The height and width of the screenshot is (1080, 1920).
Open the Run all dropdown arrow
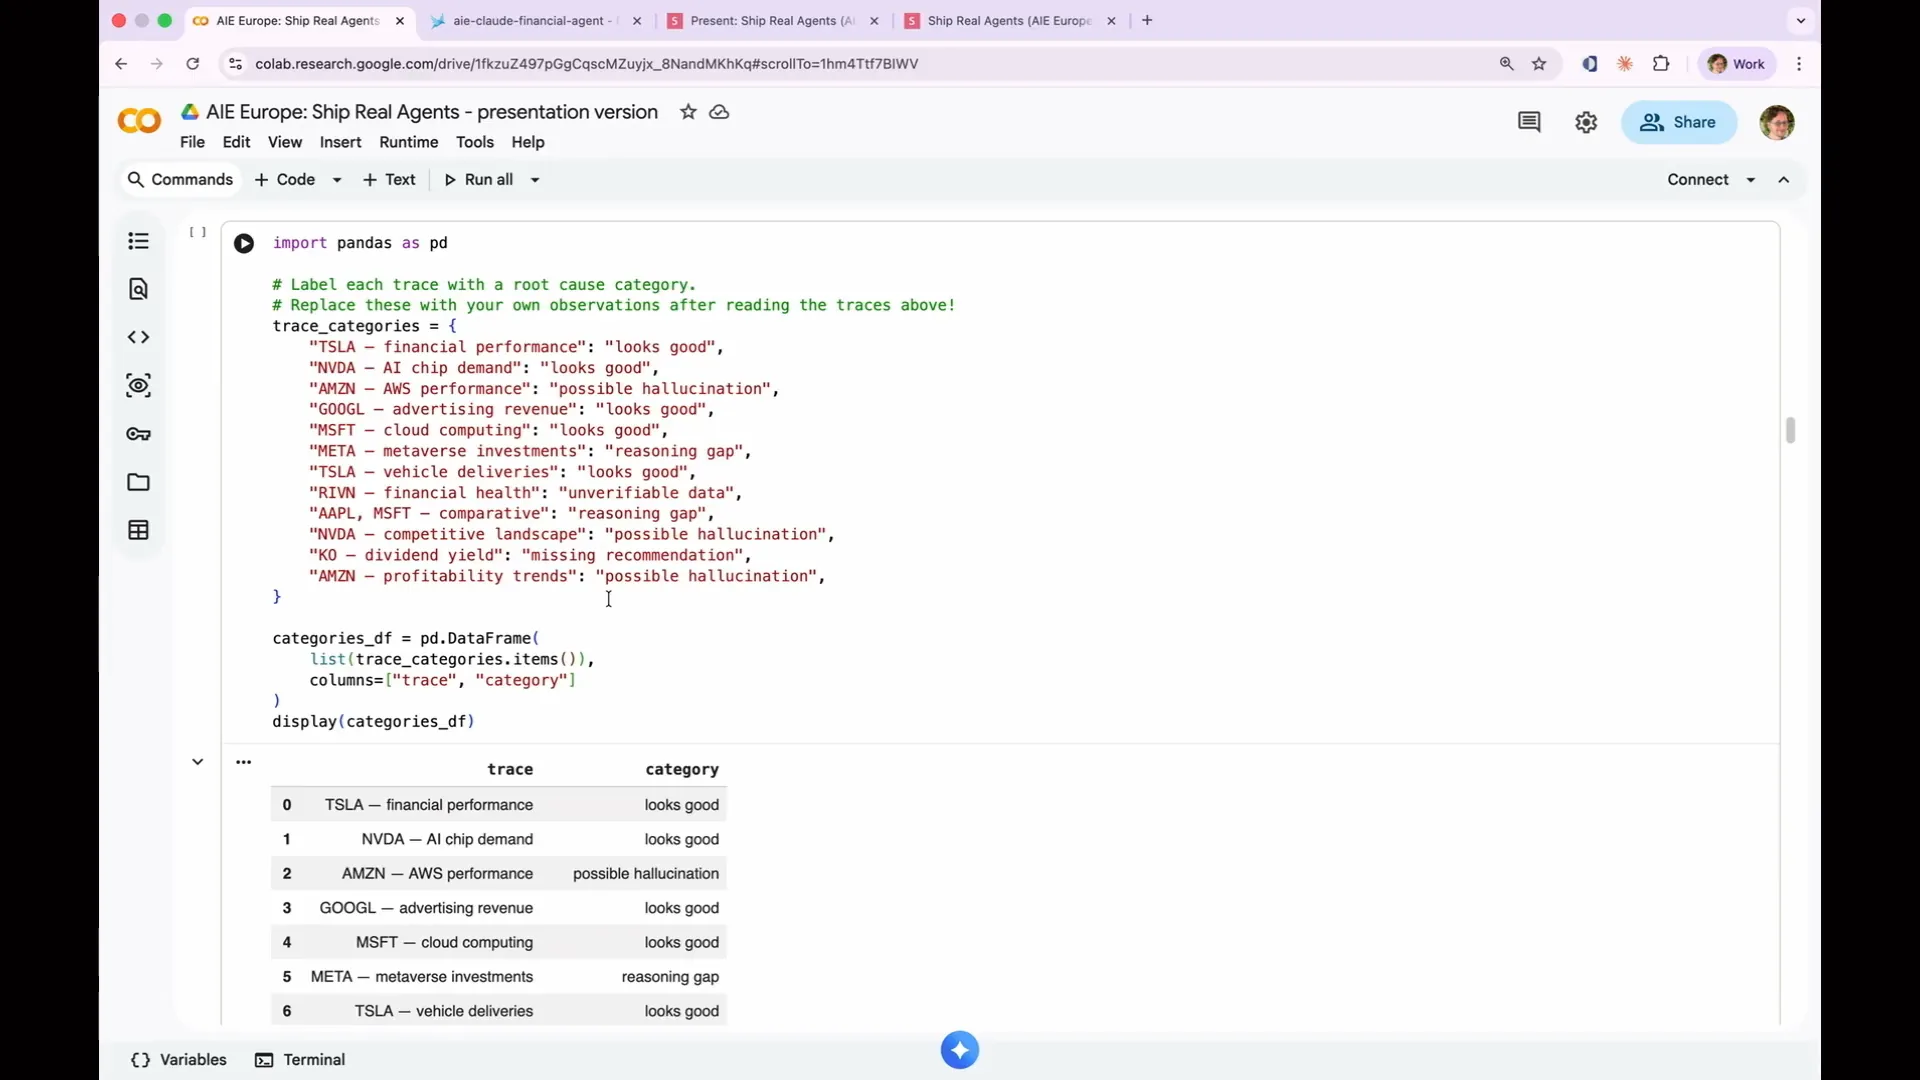535,180
